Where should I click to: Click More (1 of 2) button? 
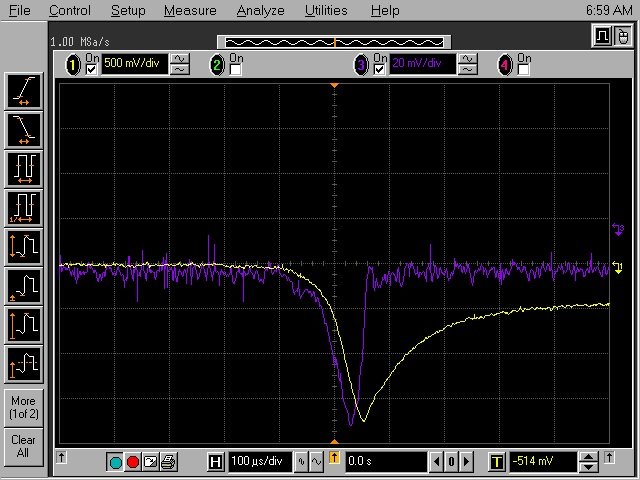point(24,408)
